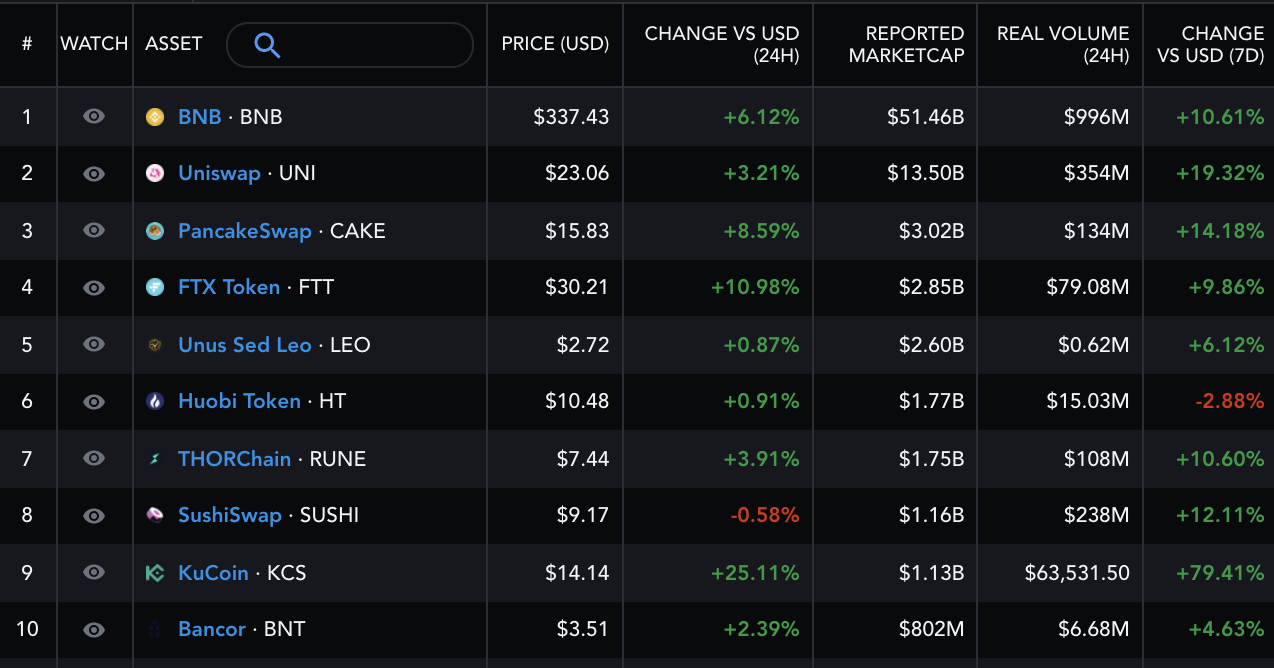1274x668 pixels.
Task: Open the Unus Sed Leo asset link
Action: (x=245, y=345)
